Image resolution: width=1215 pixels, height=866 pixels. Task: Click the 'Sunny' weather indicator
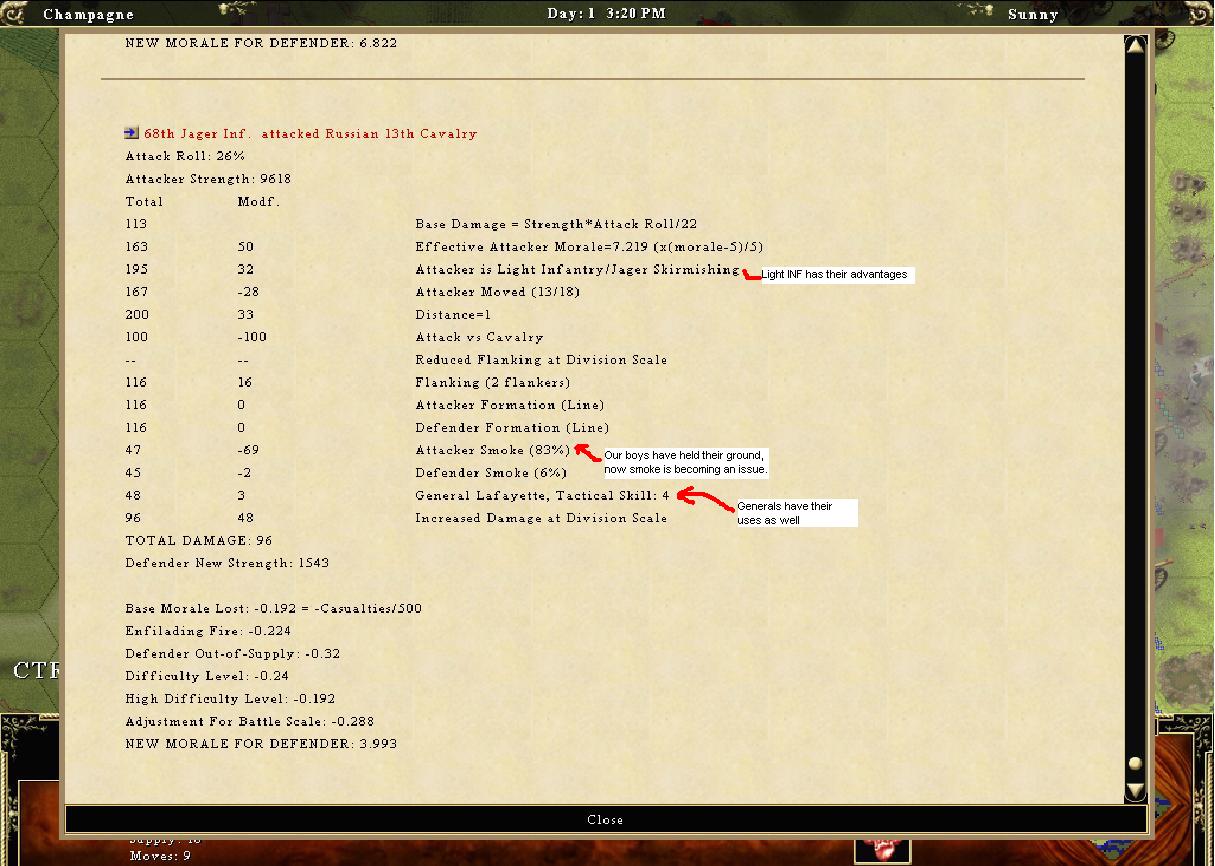1033,14
